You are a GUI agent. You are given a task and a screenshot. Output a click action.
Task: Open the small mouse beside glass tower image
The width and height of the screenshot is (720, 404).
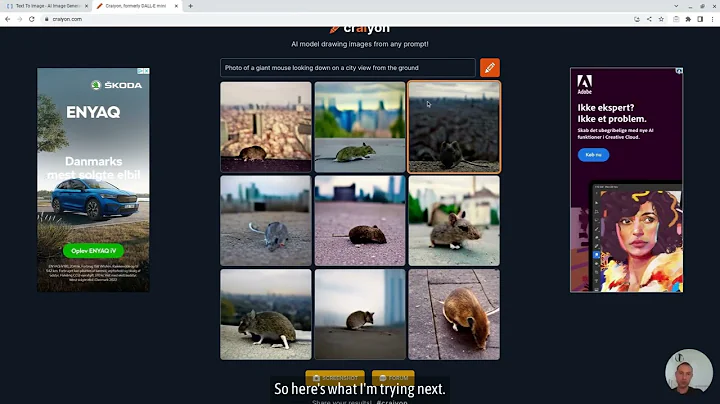360,314
